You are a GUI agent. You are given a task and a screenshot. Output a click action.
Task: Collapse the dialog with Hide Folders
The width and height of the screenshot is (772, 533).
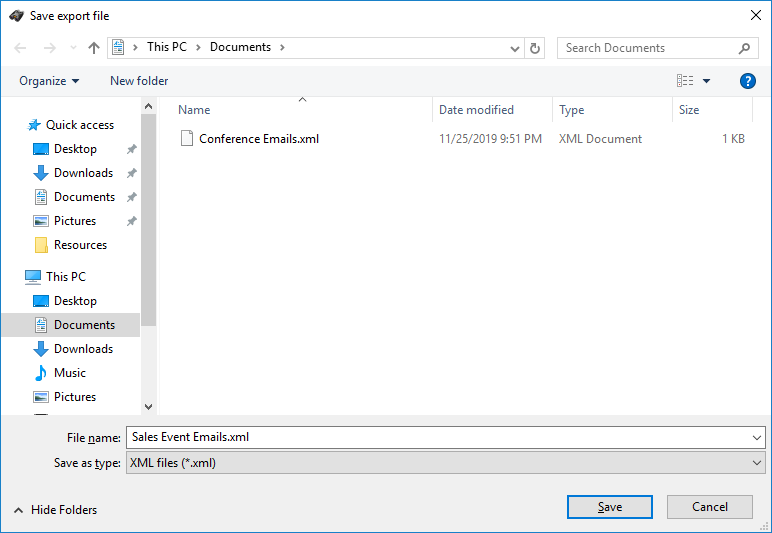point(55,510)
